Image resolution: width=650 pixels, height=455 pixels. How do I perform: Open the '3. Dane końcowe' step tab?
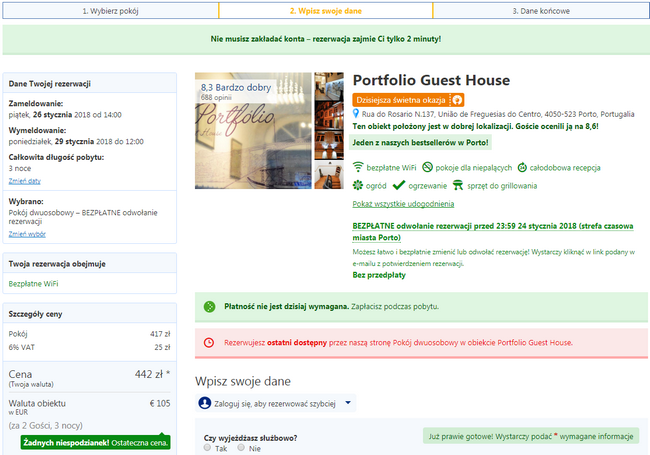click(x=541, y=11)
